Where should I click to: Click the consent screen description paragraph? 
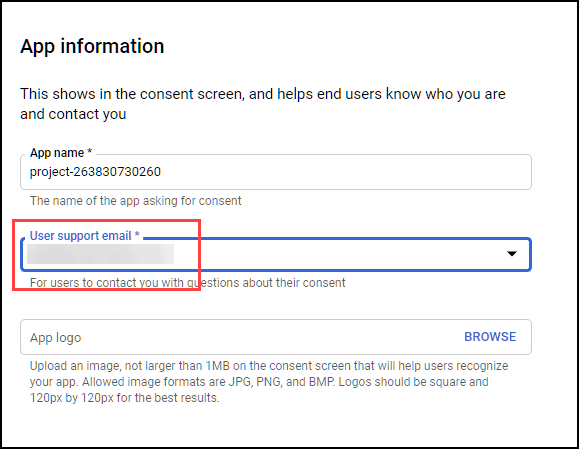click(263, 104)
